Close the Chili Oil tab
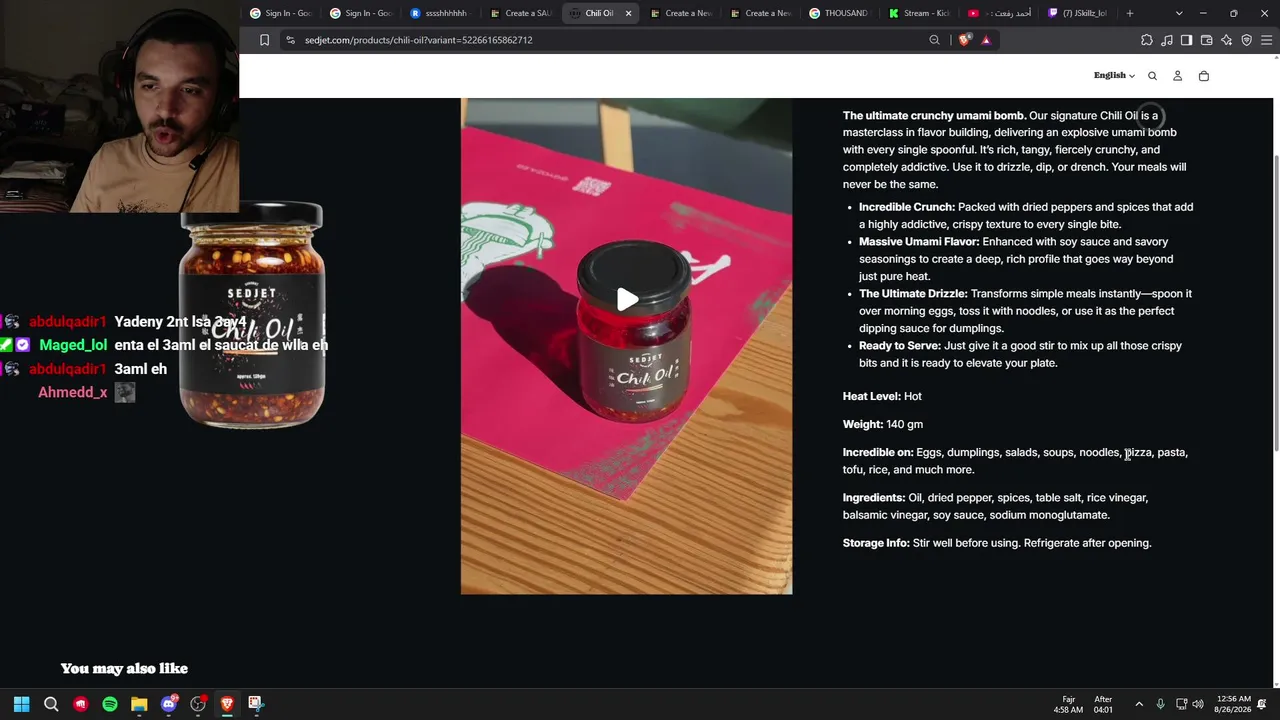Screen dimensions: 1280x720 (629, 13)
